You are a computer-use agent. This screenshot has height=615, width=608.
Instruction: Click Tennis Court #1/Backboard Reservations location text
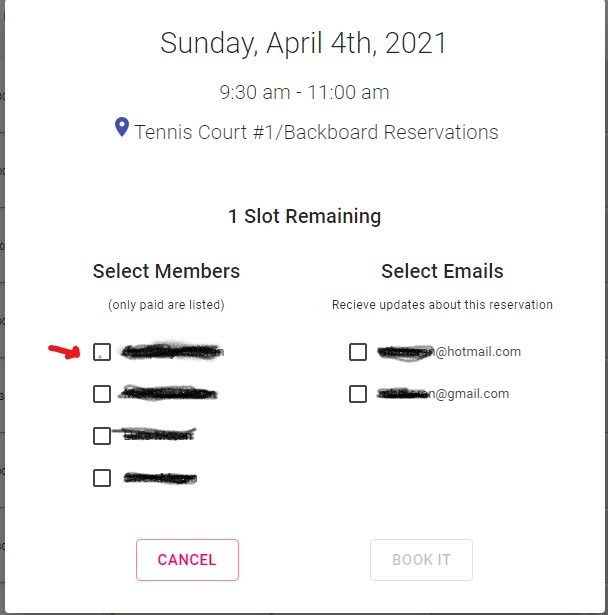click(317, 132)
